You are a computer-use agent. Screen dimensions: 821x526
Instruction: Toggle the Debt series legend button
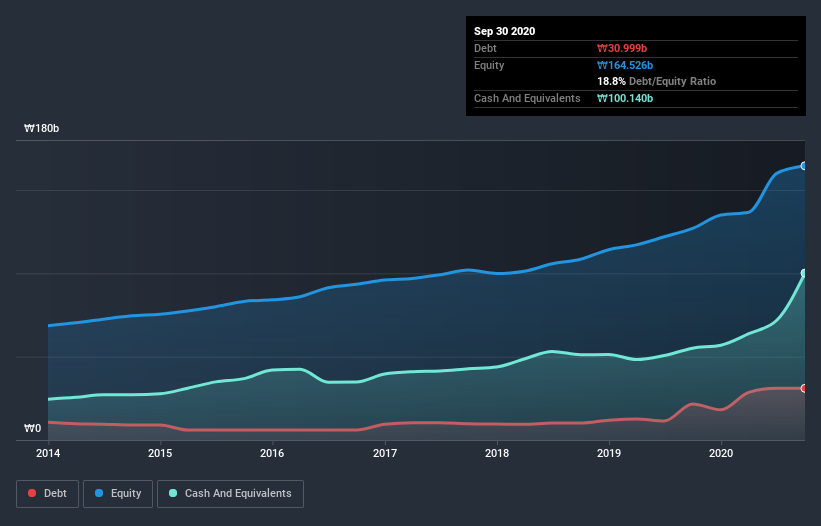coord(47,494)
